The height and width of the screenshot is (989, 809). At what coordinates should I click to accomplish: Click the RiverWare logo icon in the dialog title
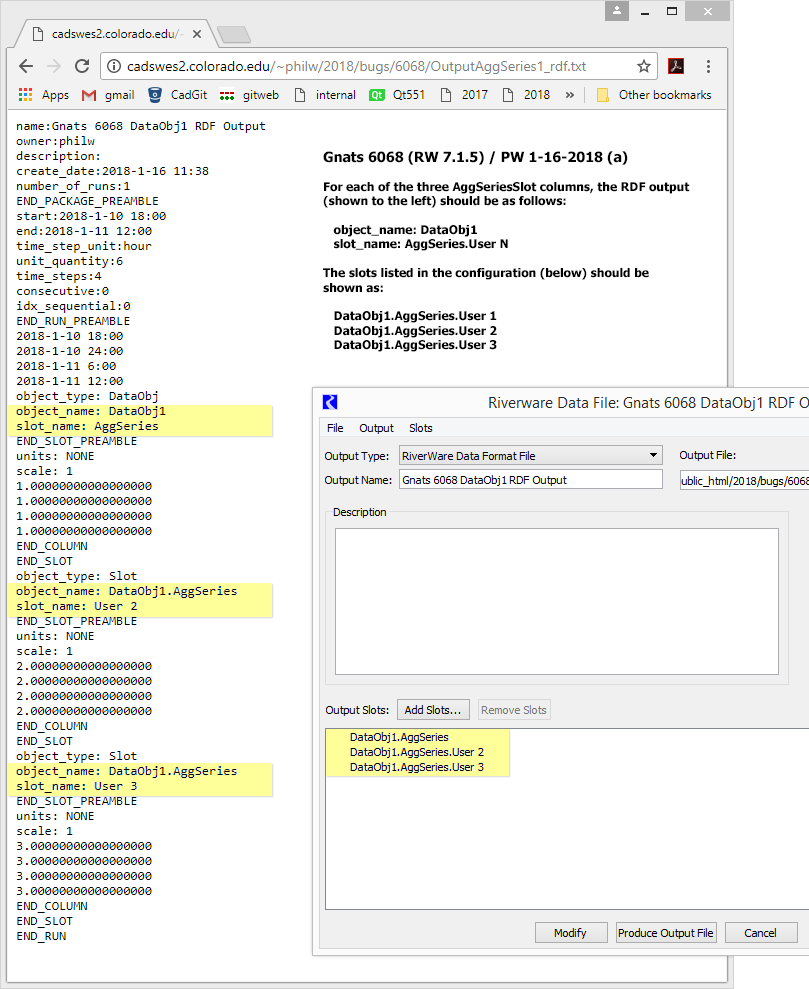(330, 402)
